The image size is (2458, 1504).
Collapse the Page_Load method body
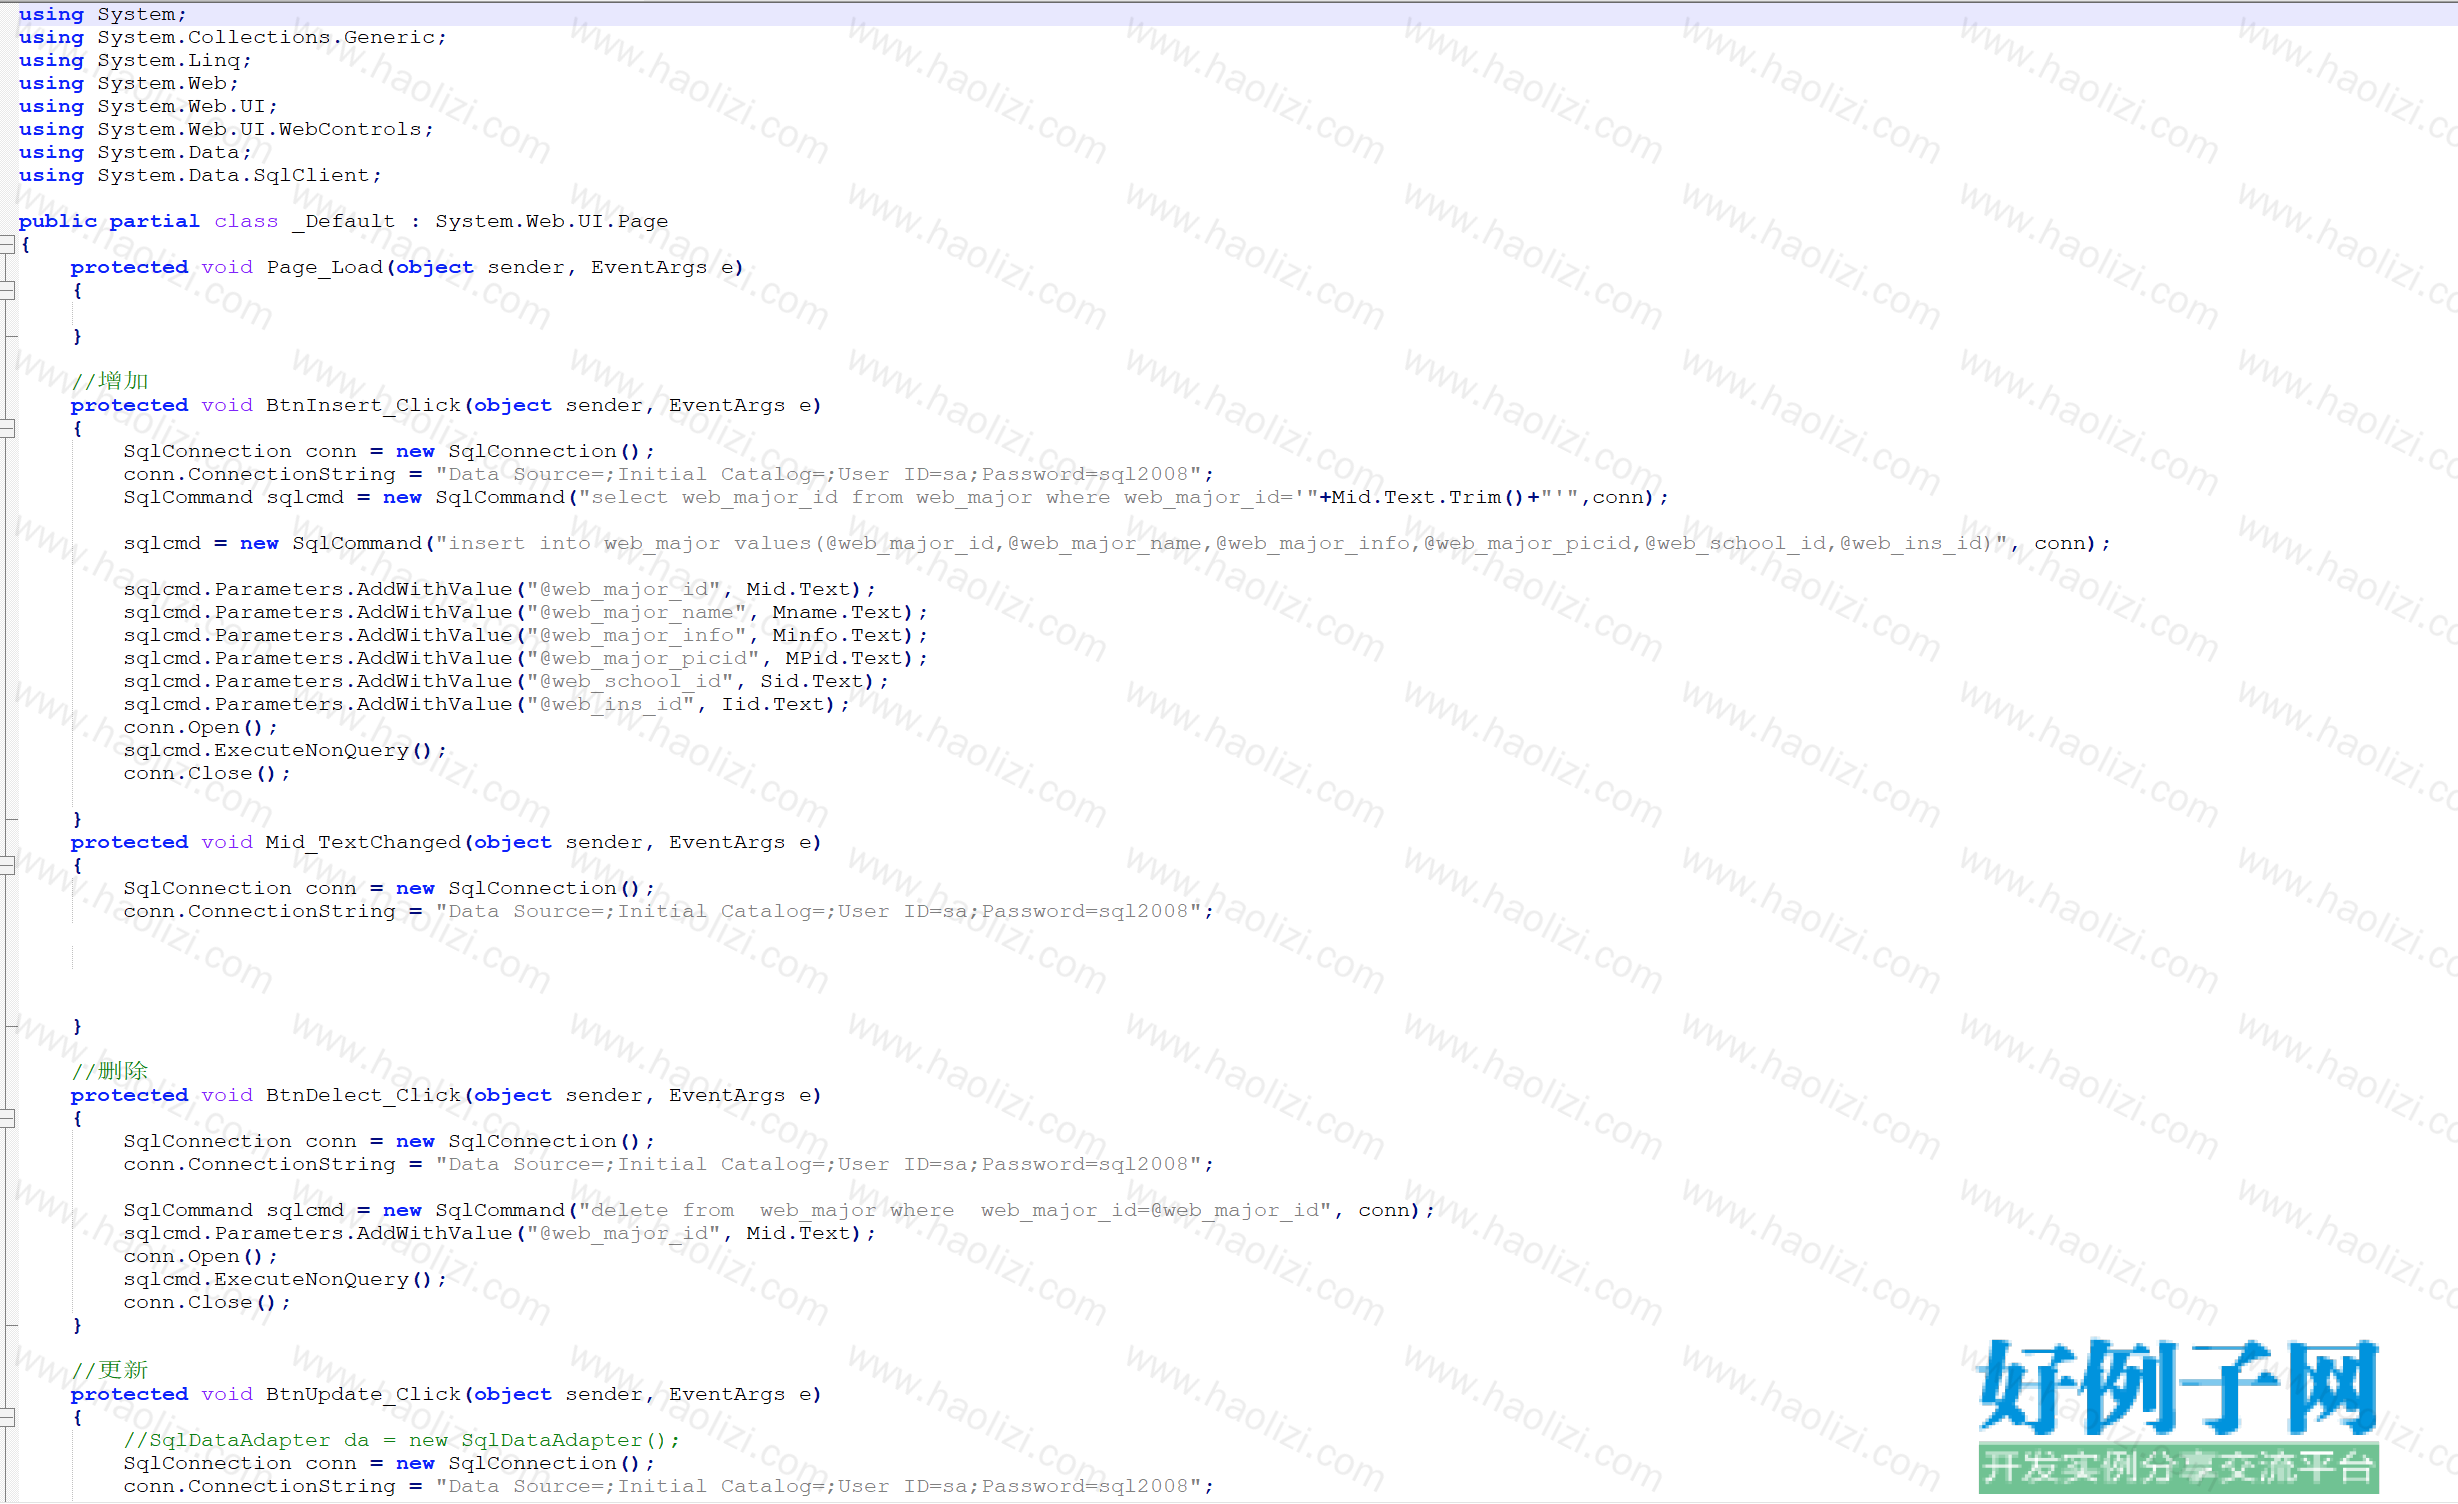[x=7, y=291]
